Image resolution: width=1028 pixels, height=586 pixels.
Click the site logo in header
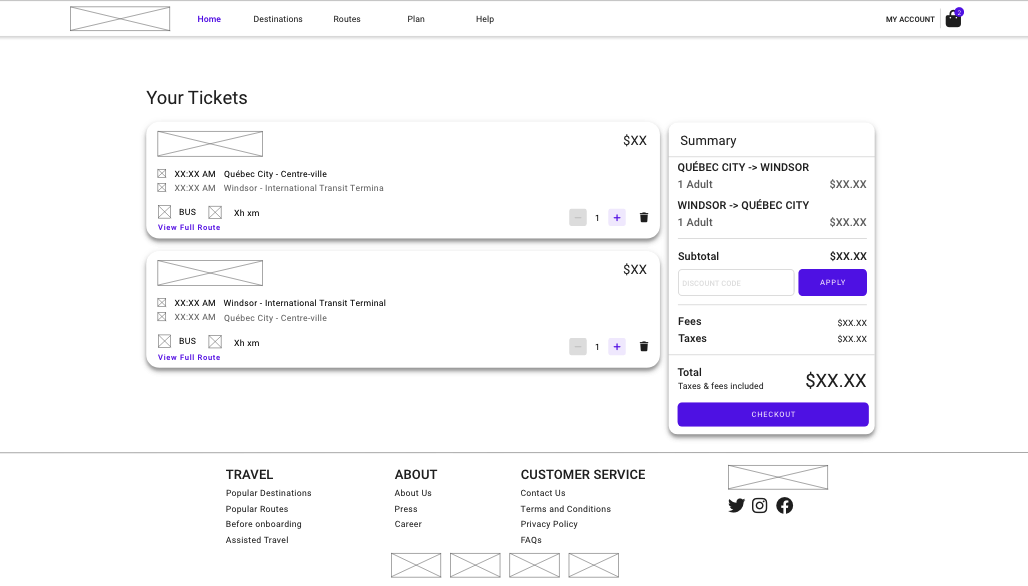click(x=120, y=19)
